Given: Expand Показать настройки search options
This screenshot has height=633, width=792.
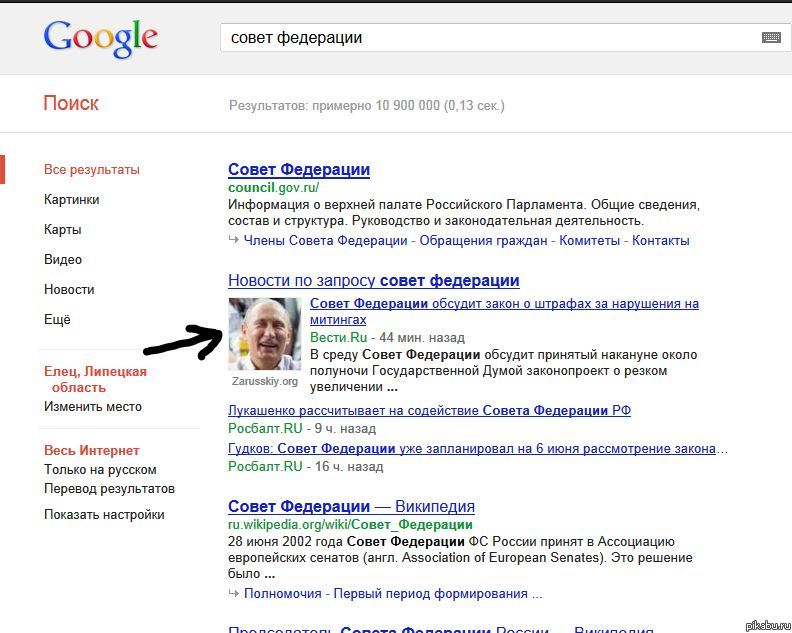Looking at the screenshot, I should [104, 514].
